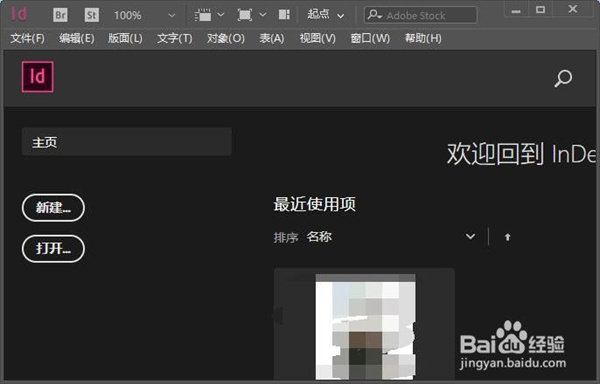Open the recent document thumbnail
Image resolution: width=600 pixels, height=384 pixels.
tap(364, 325)
